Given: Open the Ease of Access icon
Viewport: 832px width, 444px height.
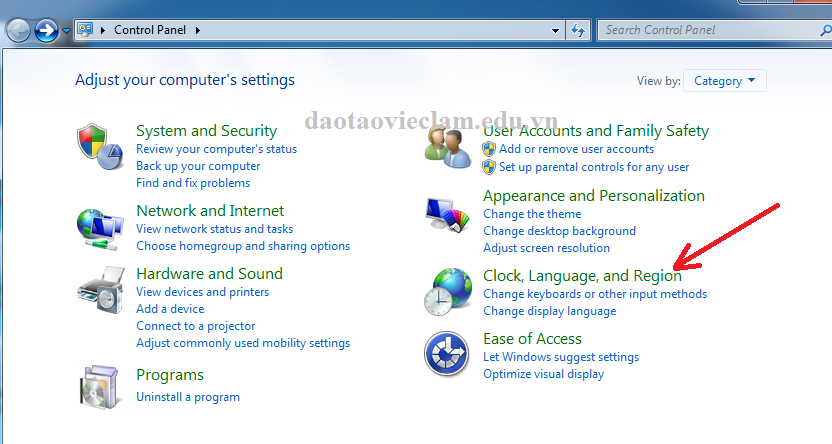Looking at the screenshot, I should [x=447, y=355].
